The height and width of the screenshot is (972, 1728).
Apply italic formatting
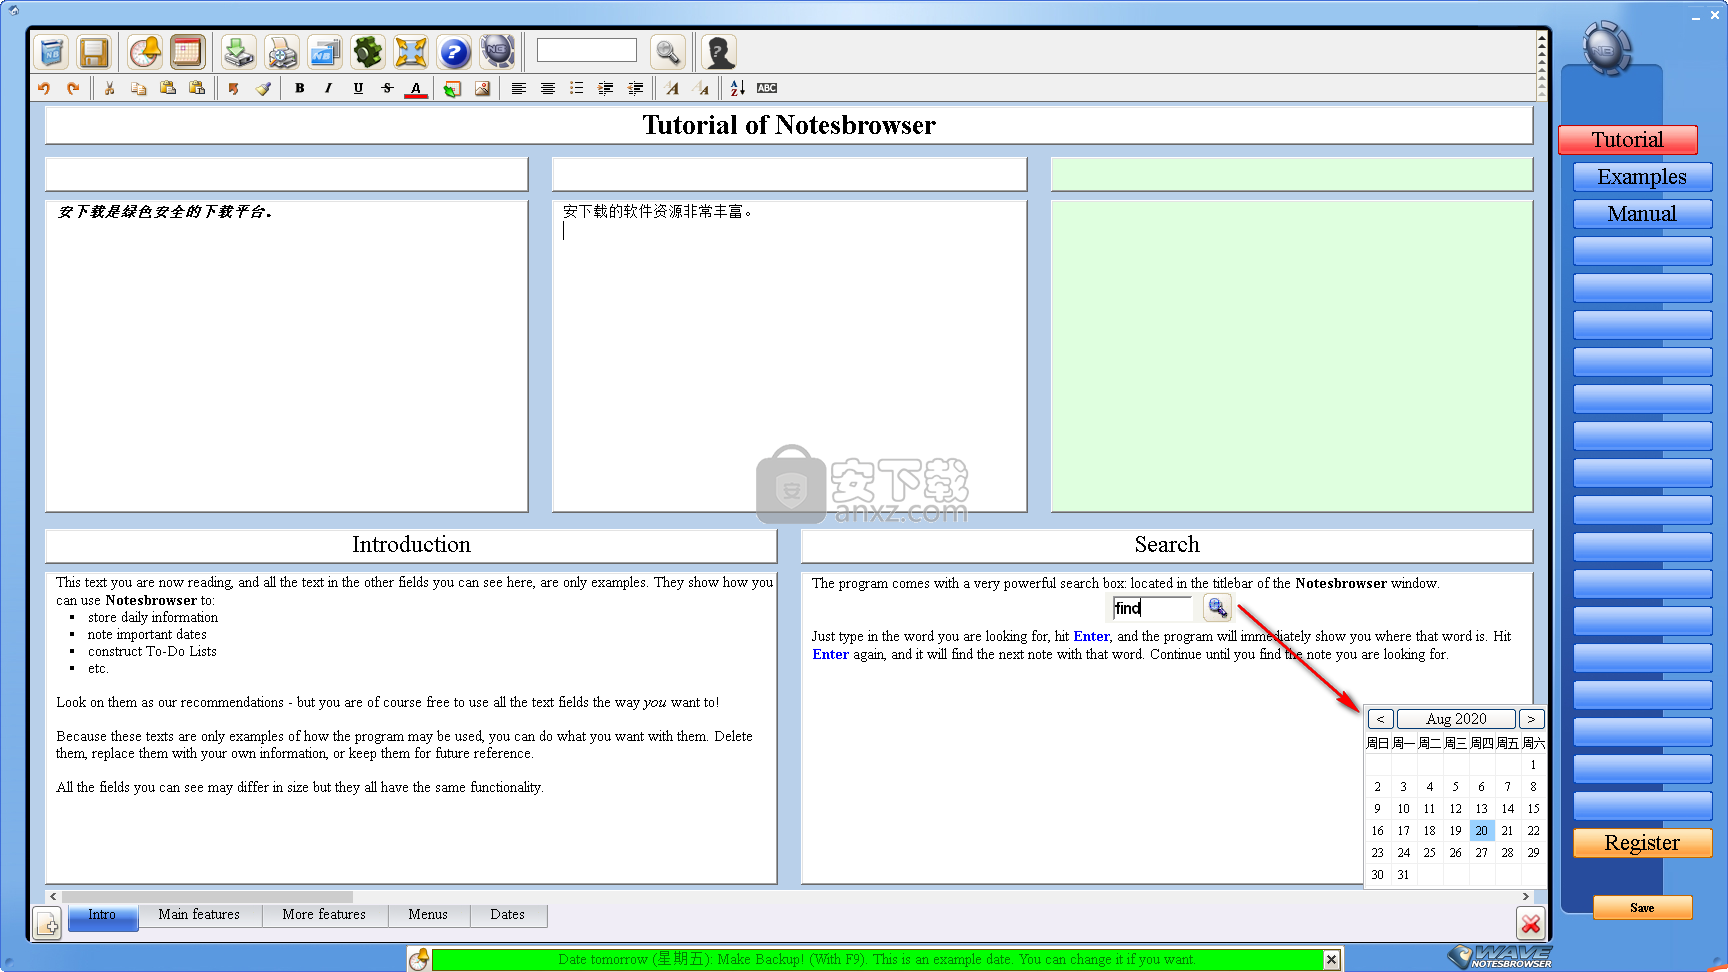coord(329,88)
